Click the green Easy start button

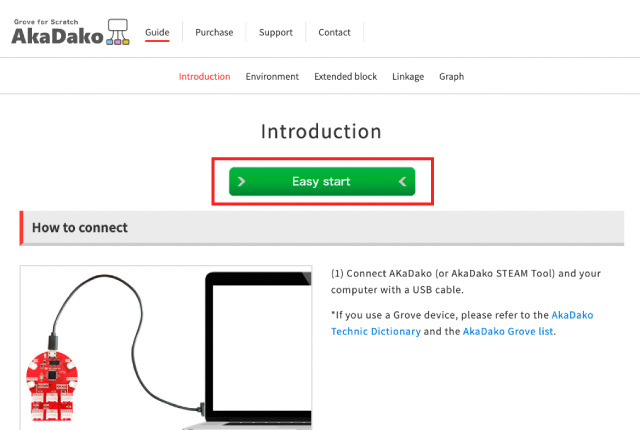(x=322, y=182)
